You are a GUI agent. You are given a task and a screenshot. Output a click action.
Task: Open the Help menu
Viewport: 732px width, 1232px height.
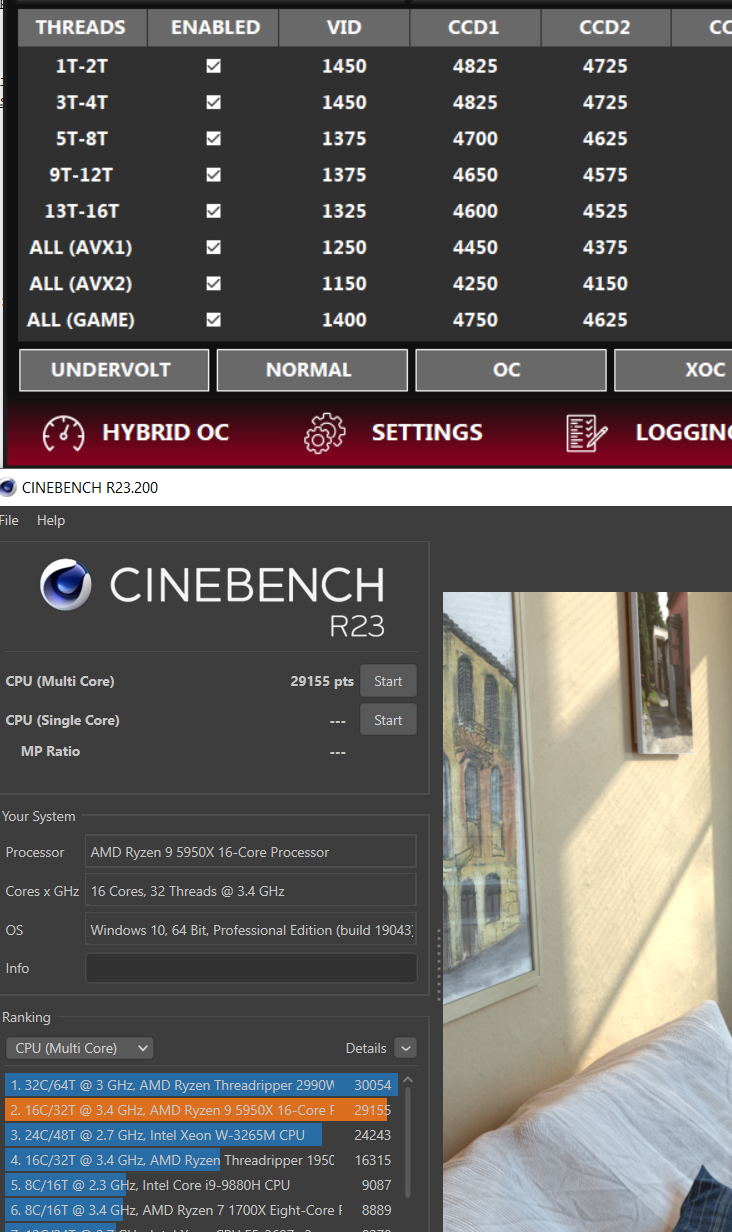[x=51, y=520]
